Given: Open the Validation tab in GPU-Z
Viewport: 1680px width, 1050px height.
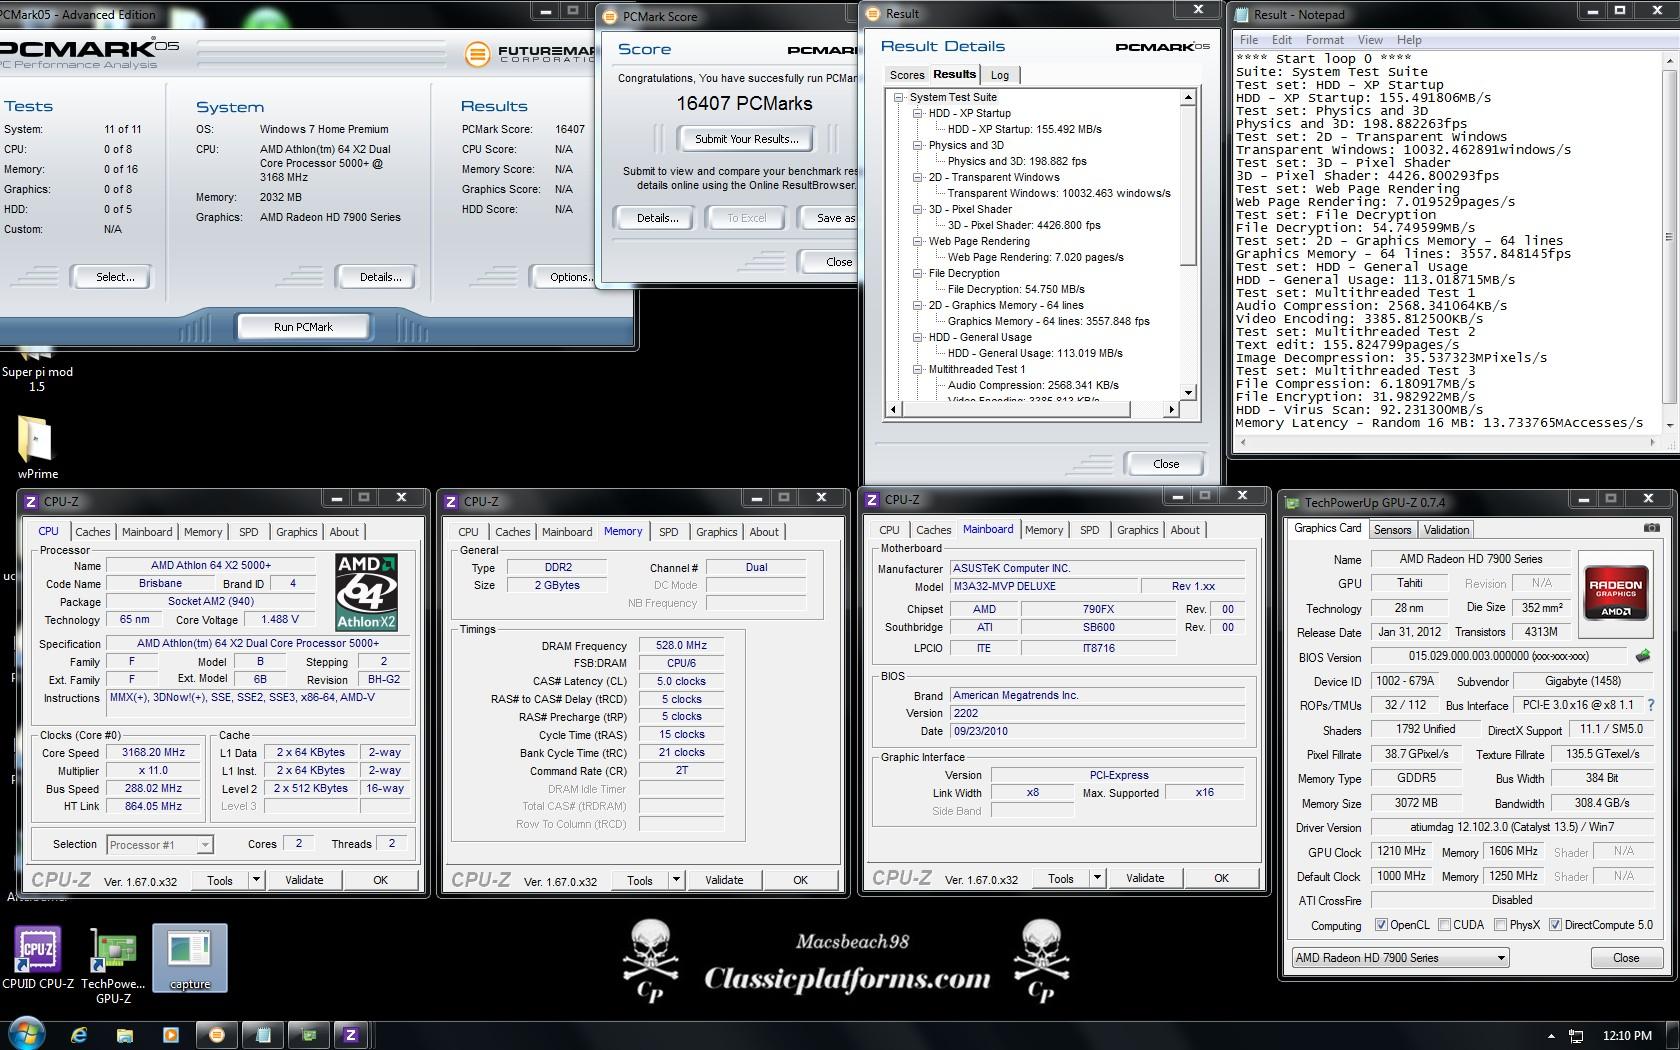Looking at the screenshot, I should tap(1446, 530).
